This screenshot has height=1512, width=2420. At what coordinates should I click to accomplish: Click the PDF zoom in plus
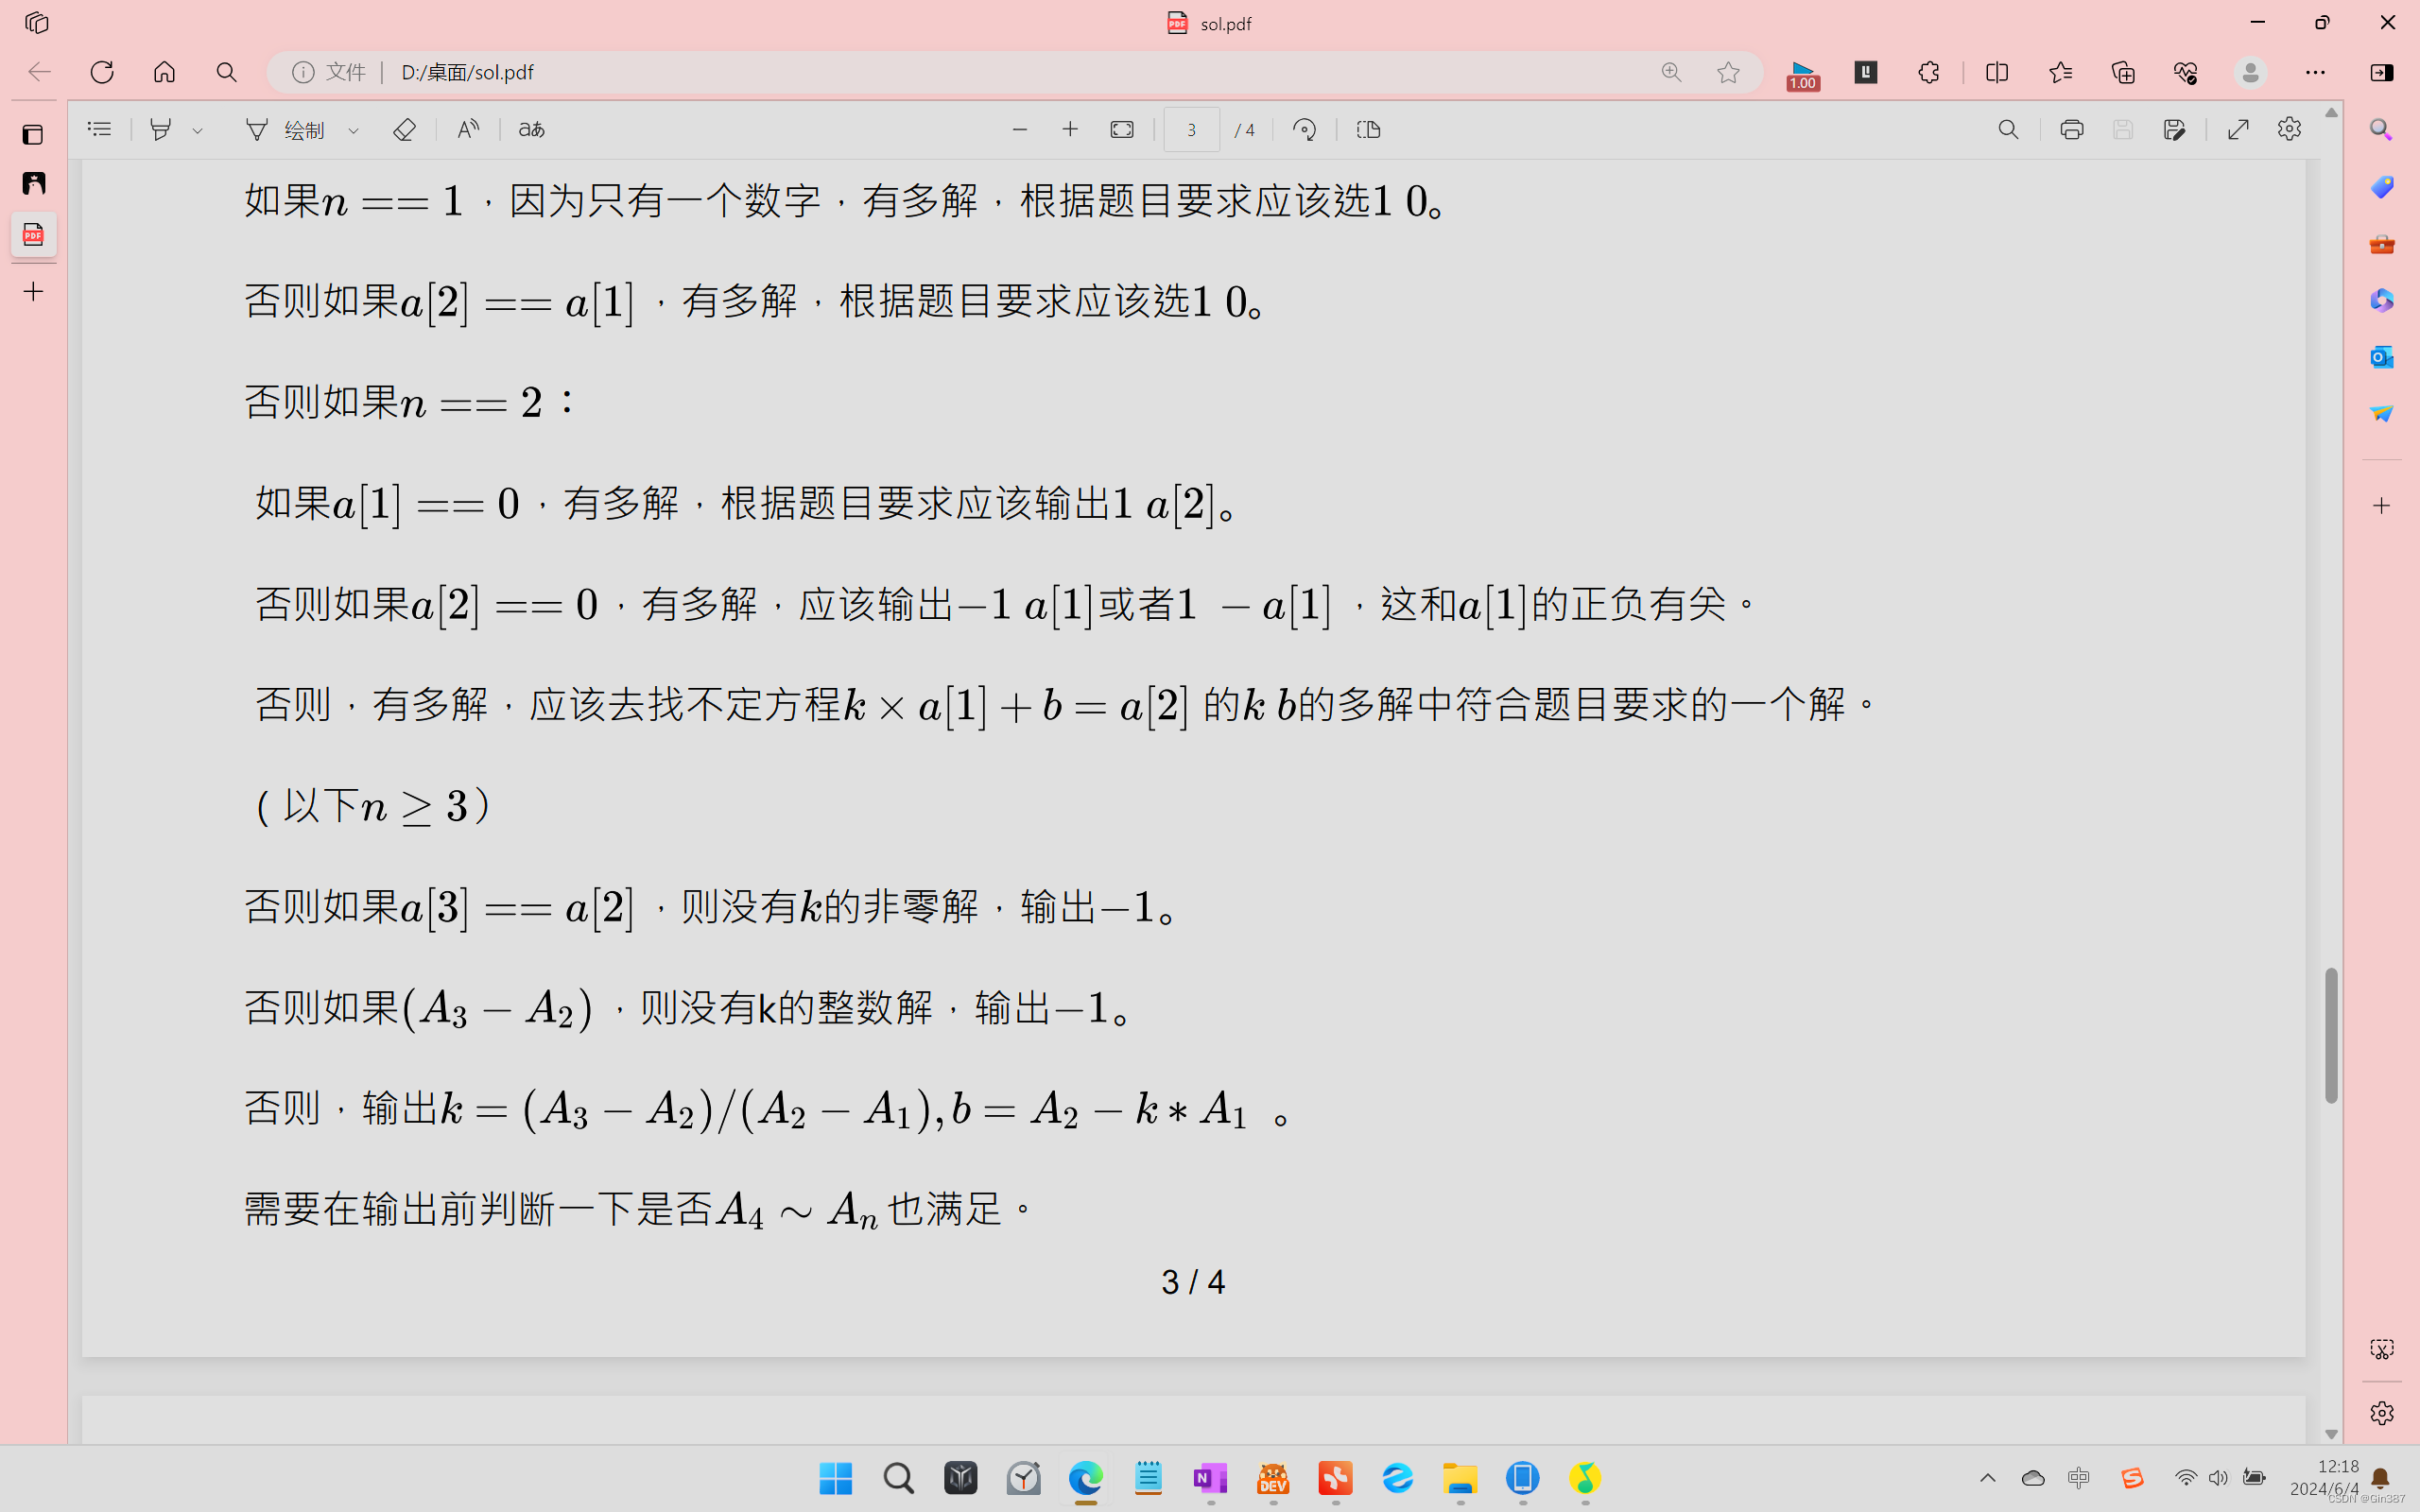click(x=1070, y=130)
